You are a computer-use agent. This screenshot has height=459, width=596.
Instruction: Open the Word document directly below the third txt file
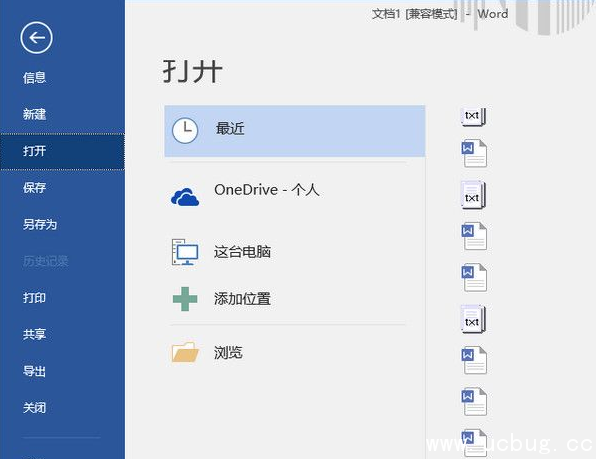click(x=474, y=360)
